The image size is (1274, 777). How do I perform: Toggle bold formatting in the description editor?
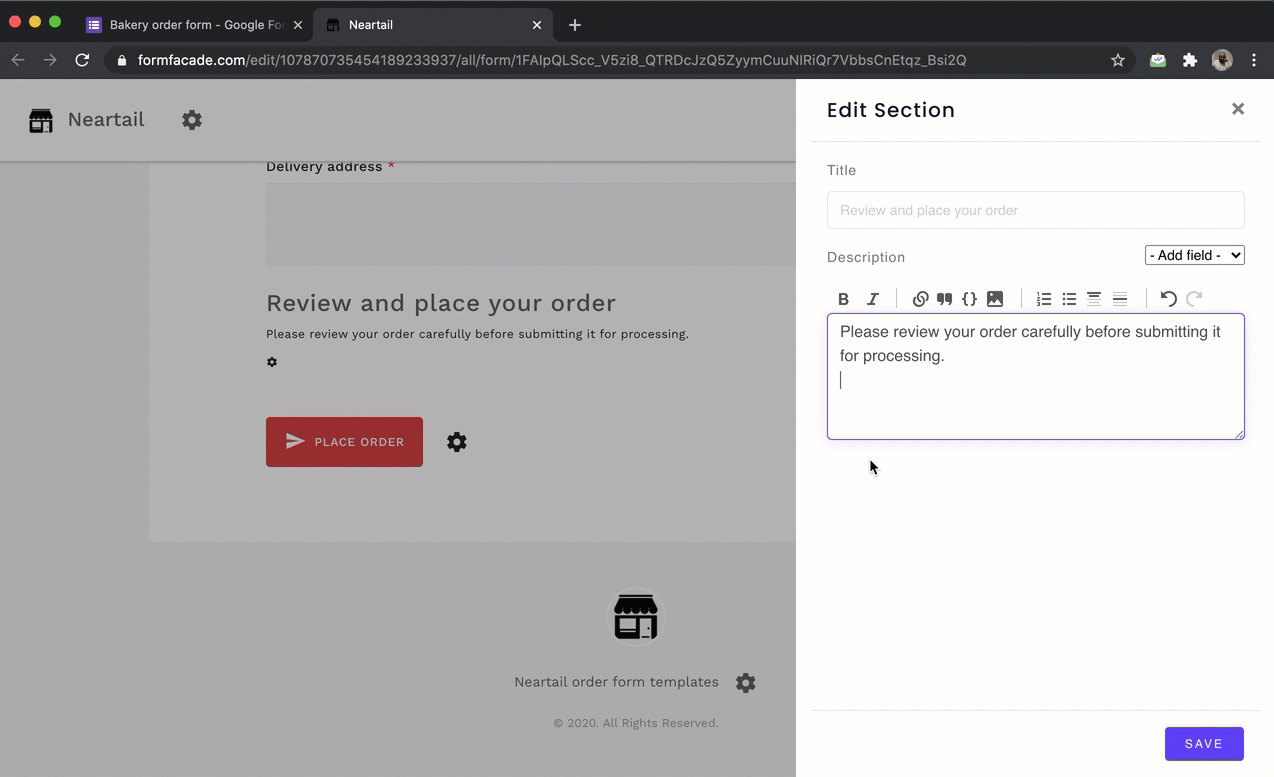[843, 298]
